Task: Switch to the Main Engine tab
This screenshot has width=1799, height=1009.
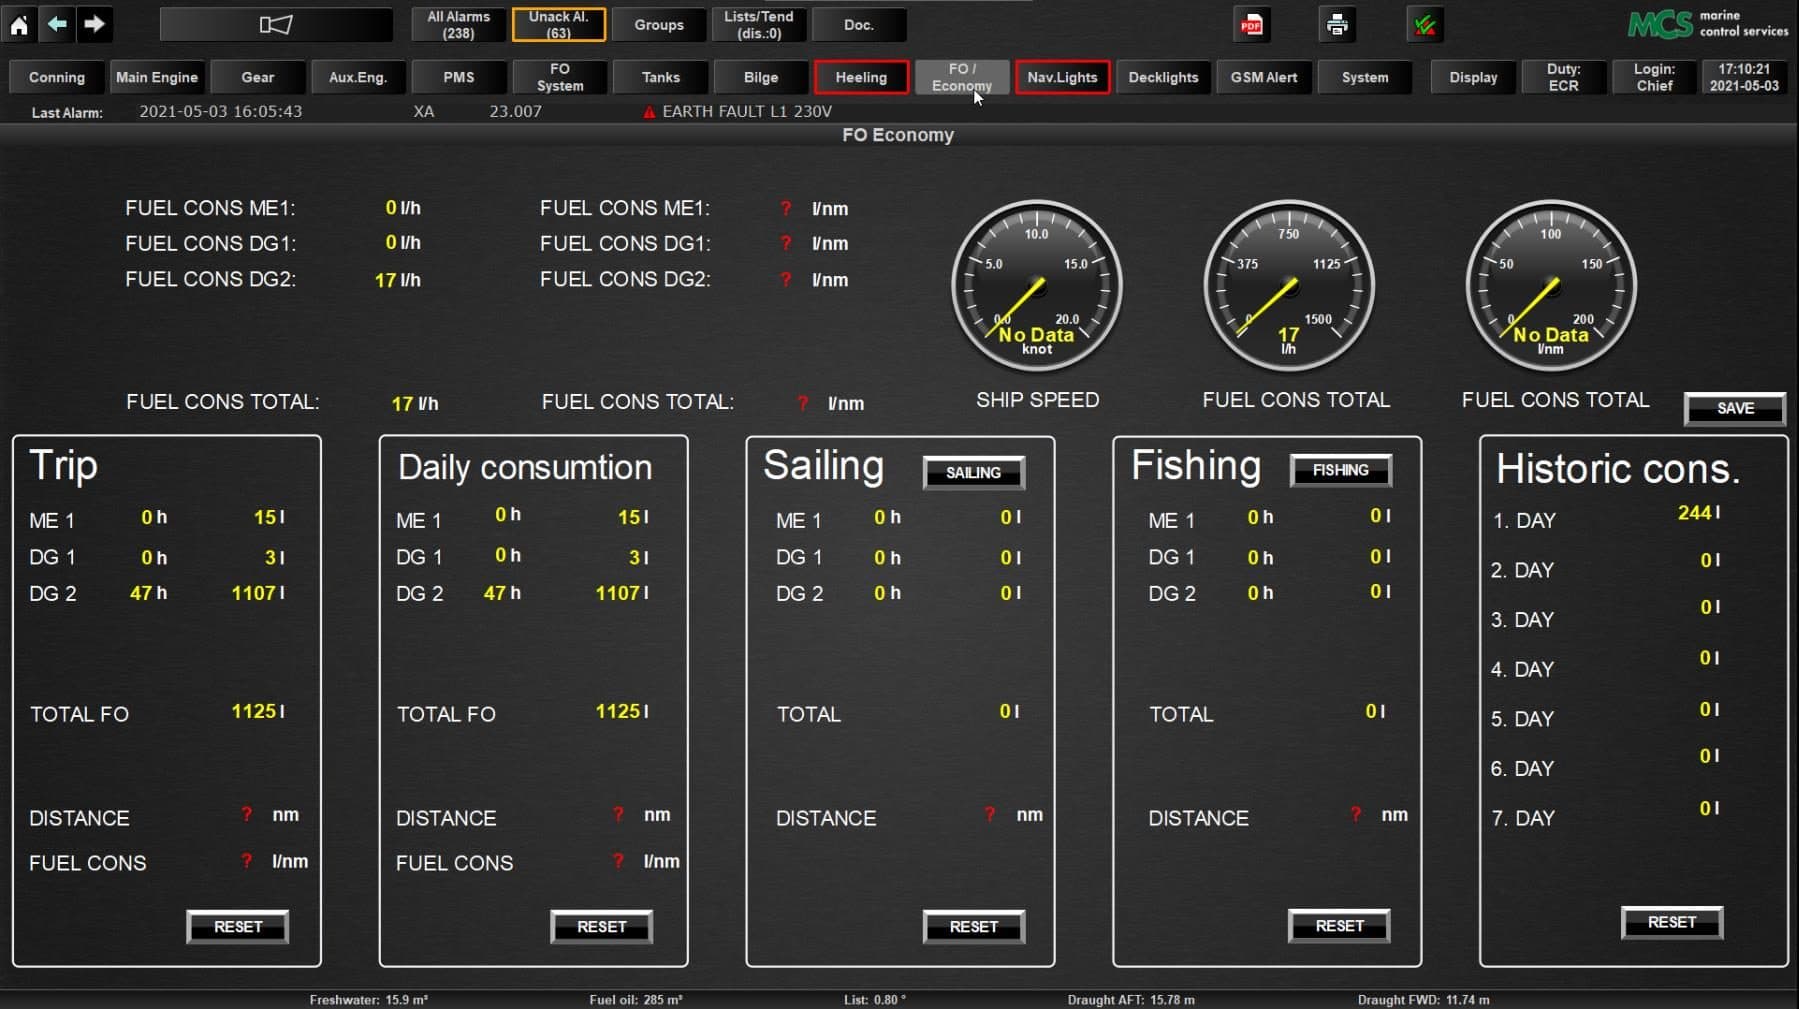Action: click(157, 77)
